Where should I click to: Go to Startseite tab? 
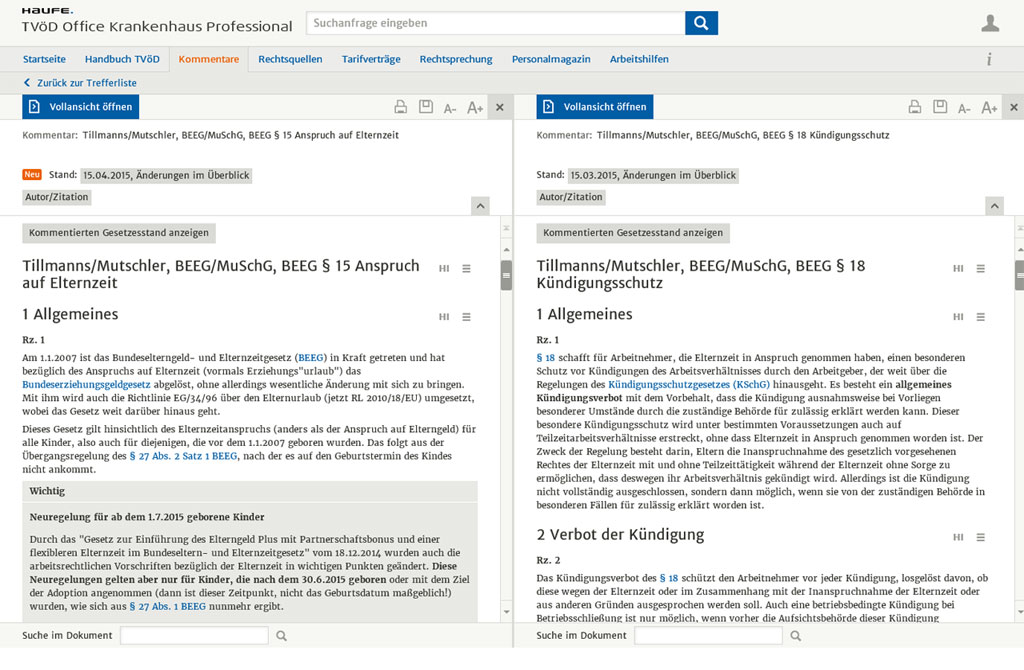pyautogui.click(x=44, y=59)
